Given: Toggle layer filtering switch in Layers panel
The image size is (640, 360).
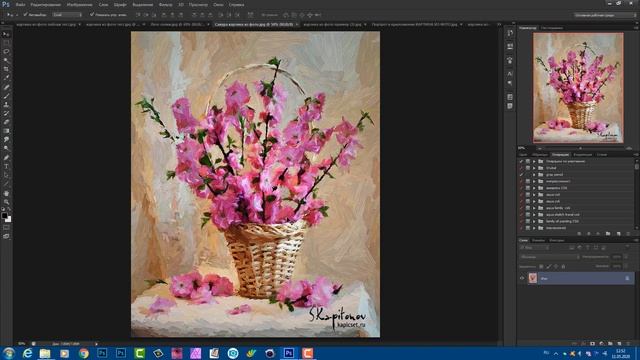Looking at the screenshot, I should [x=627, y=247].
